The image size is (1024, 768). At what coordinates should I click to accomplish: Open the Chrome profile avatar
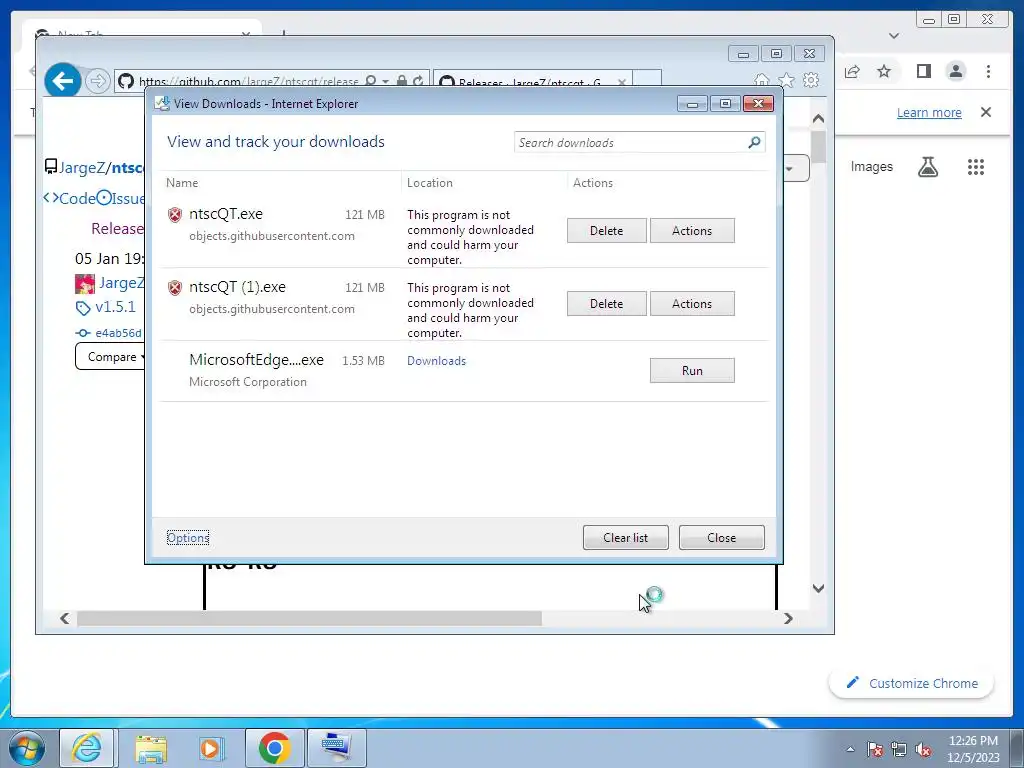tap(955, 71)
